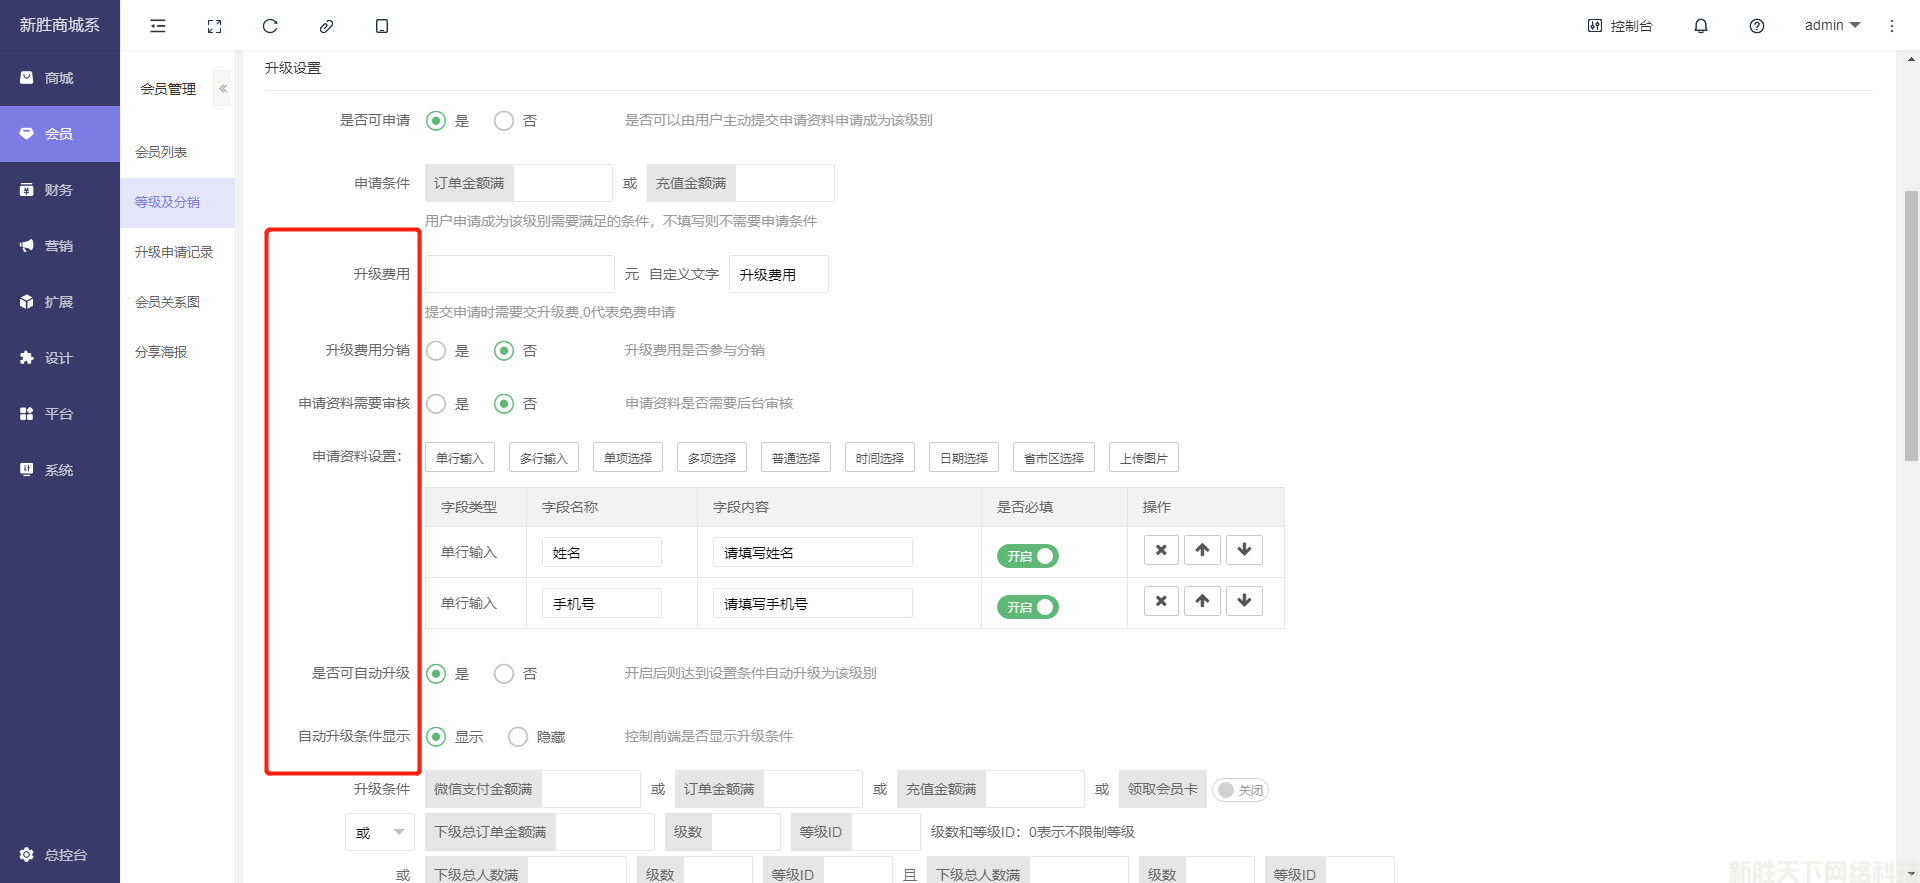
Task: Open 升级申请记录 in the submenu
Action: [174, 252]
